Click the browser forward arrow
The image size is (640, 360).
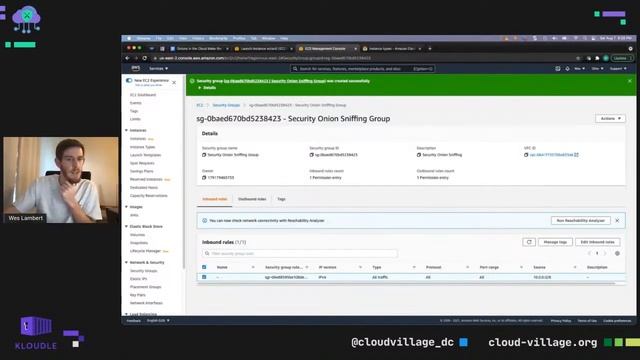click(x=136, y=58)
